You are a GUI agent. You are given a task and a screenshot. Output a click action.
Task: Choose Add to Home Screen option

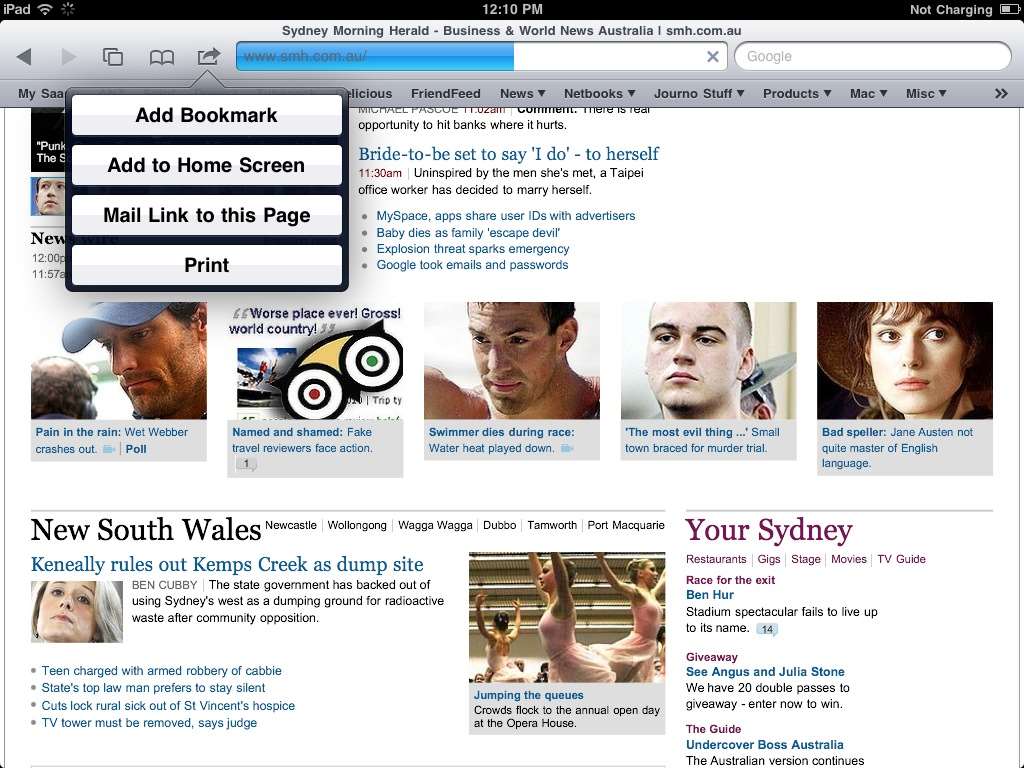206,165
